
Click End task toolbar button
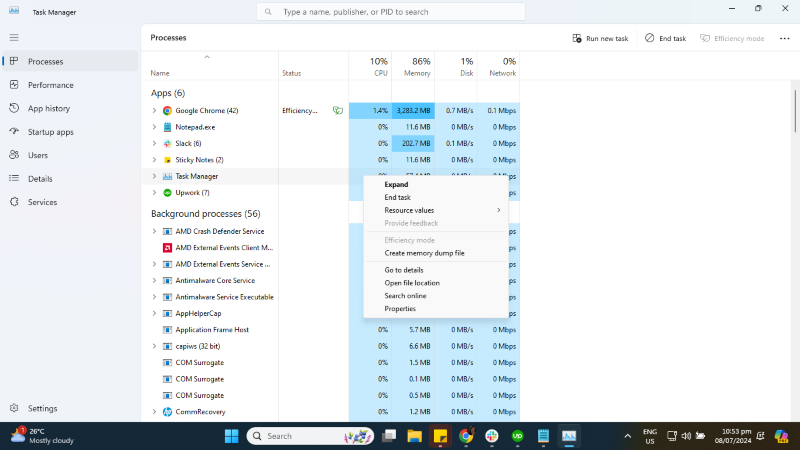pyautogui.click(x=666, y=38)
